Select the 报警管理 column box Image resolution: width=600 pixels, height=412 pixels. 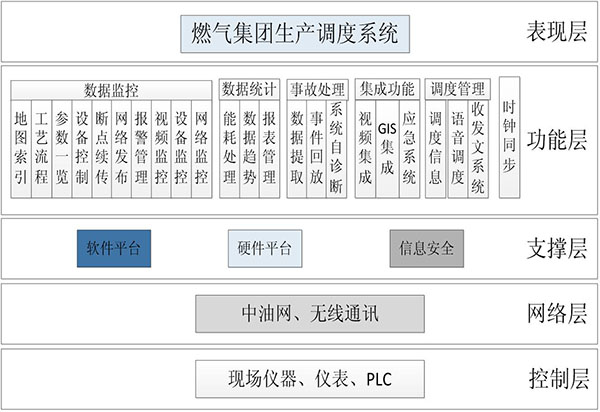(141, 149)
